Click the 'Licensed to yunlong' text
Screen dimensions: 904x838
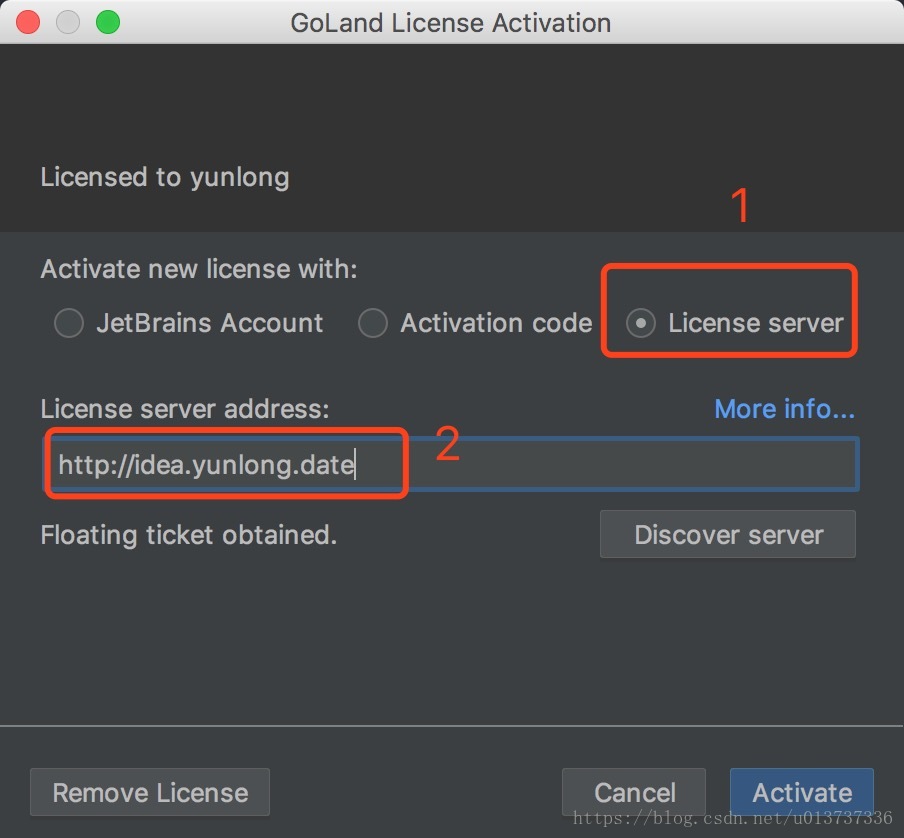click(165, 178)
